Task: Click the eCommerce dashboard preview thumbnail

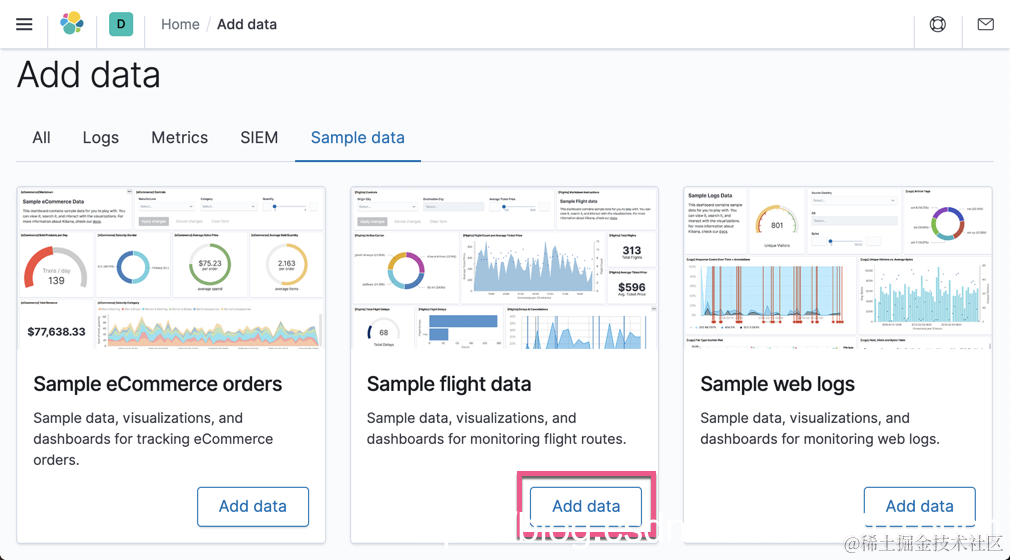Action: (x=171, y=267)
